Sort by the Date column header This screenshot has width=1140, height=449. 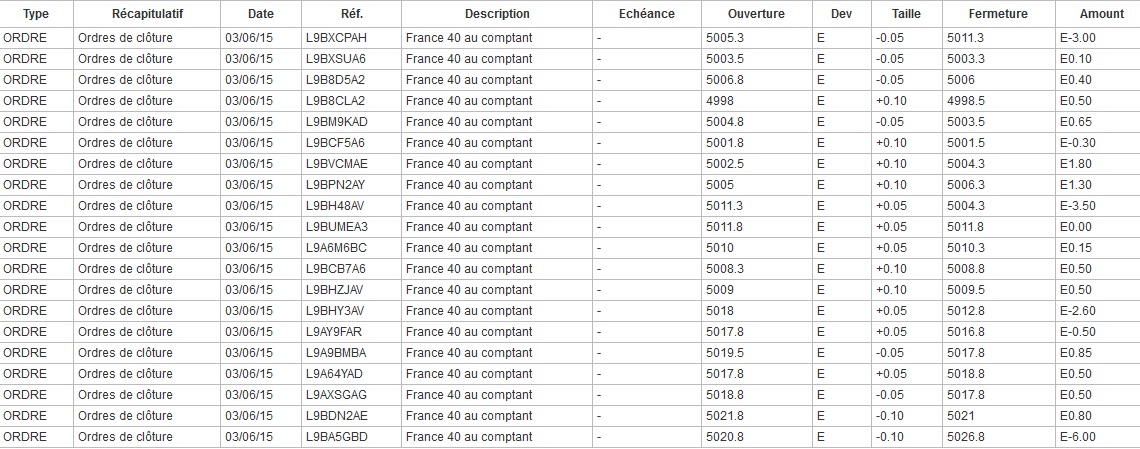pos(260,14)
